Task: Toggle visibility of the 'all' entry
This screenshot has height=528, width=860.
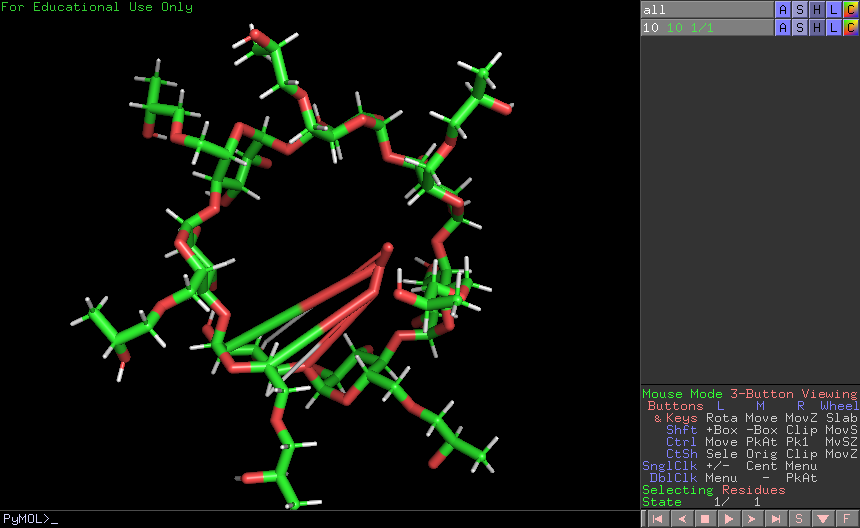Action: click(706, 10)
